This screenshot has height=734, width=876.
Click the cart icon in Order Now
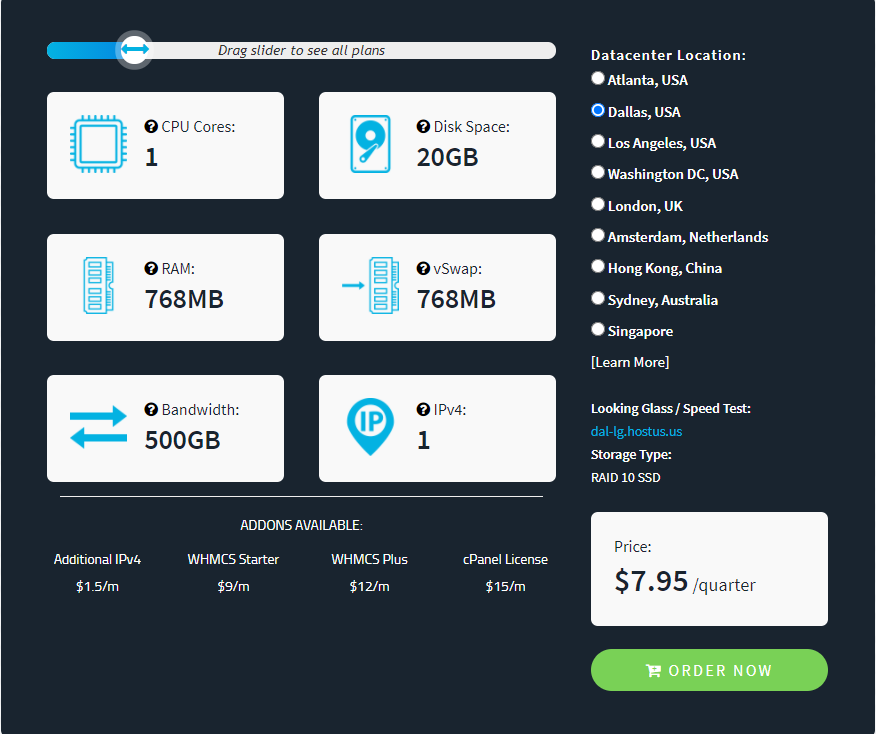[x=653, y=670]
